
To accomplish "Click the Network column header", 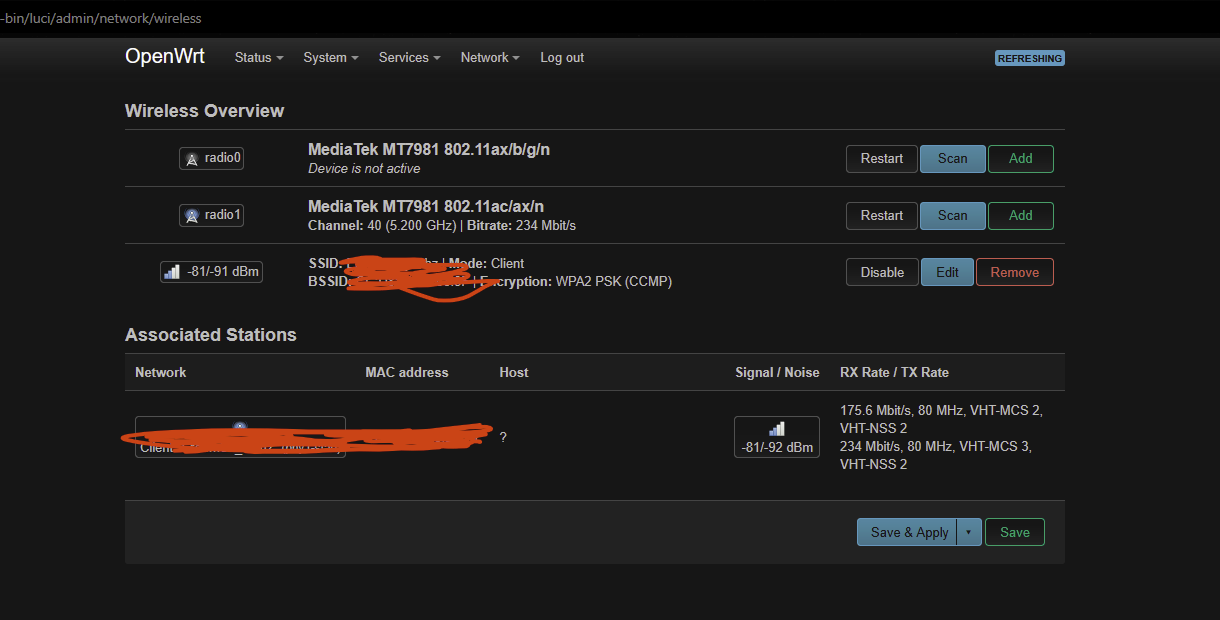I will pos(161,372).
